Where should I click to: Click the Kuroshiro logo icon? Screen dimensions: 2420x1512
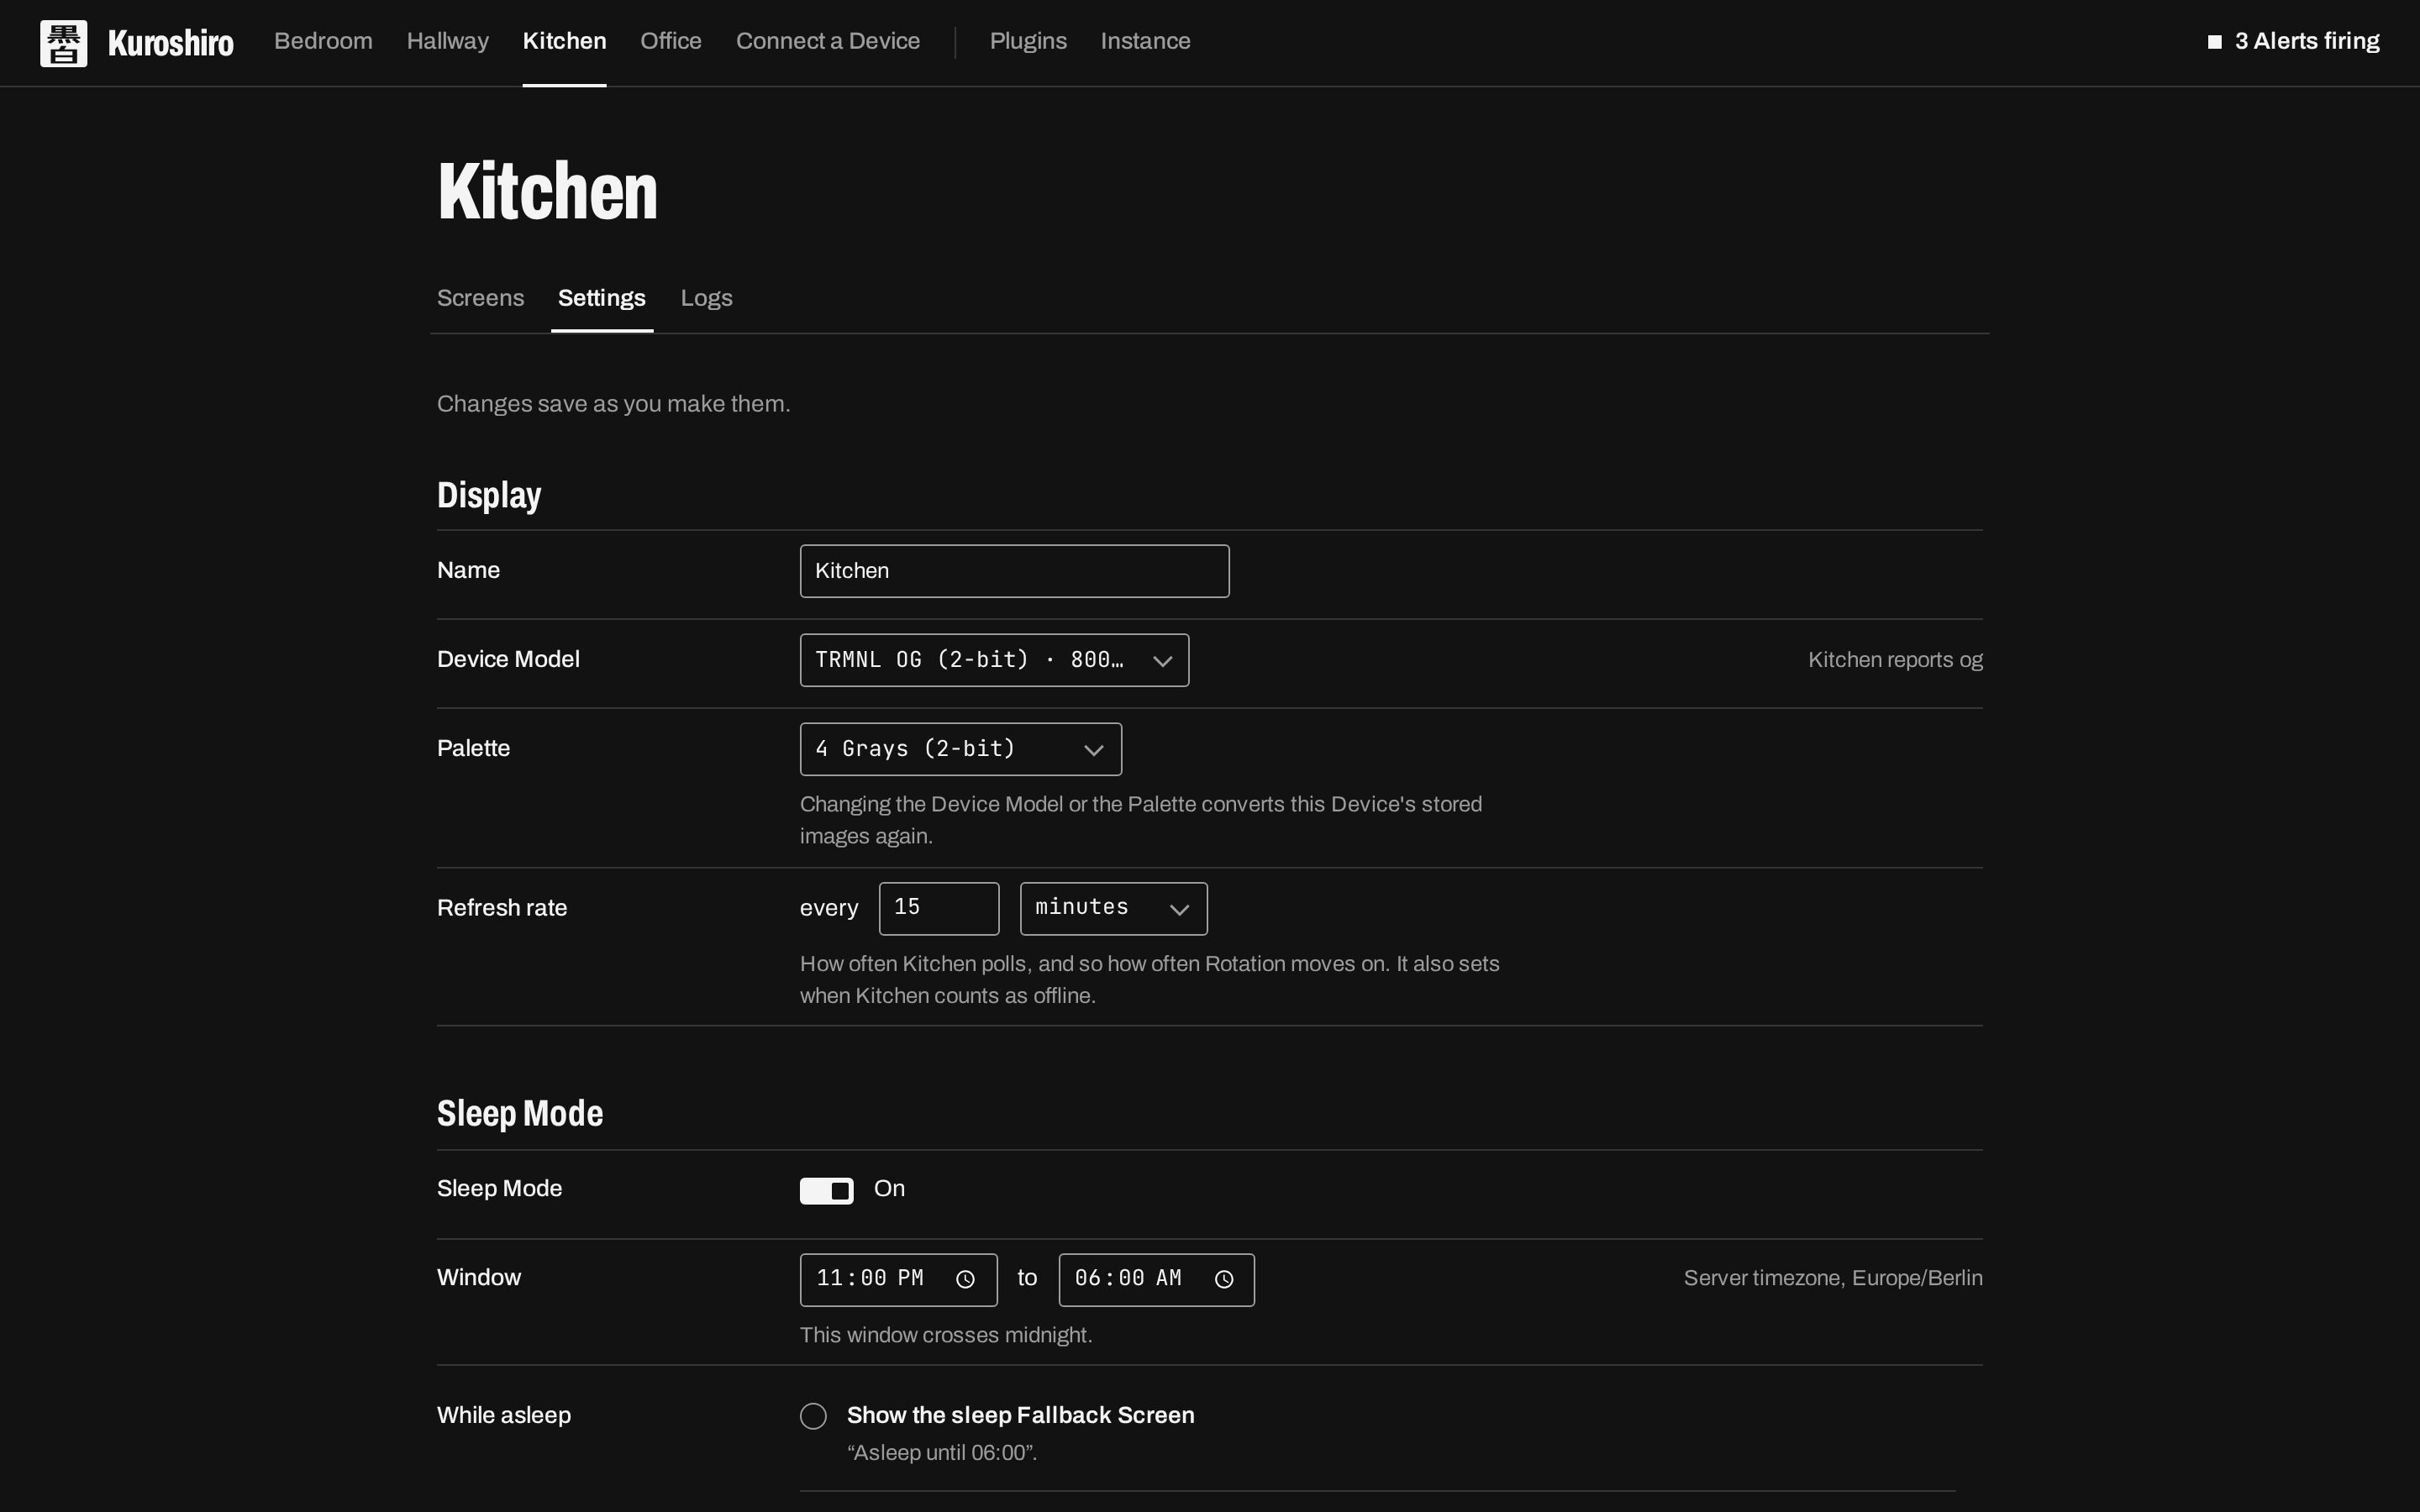pos(63,43)
